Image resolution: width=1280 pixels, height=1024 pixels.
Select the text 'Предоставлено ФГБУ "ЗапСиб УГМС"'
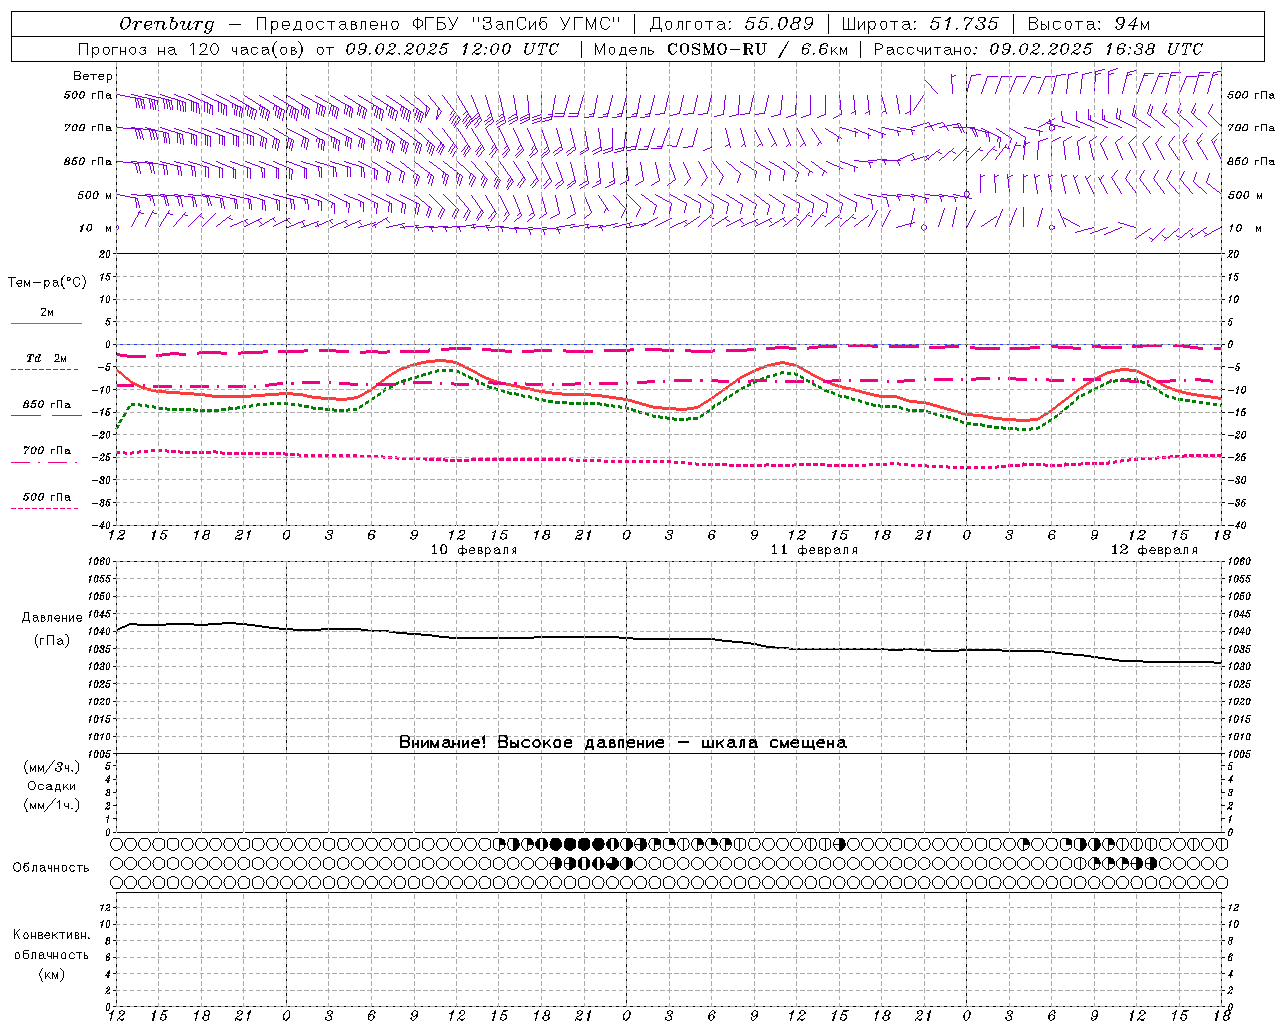point(439,24)
